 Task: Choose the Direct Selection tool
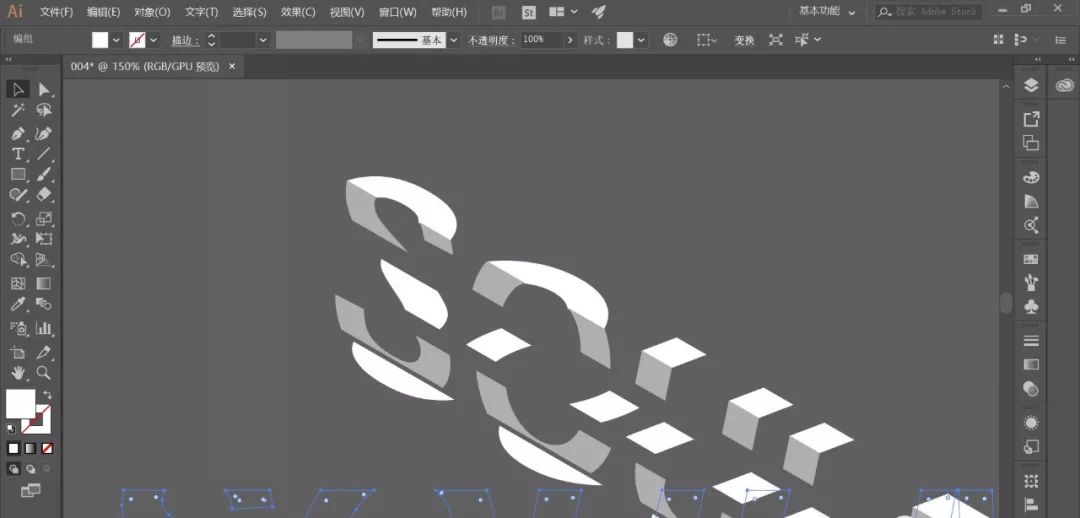(44, 90)
